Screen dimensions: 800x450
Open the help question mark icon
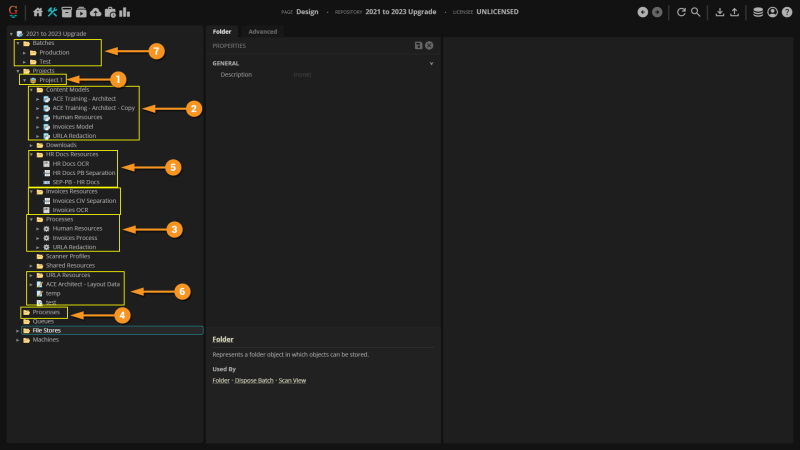(786, 12)
